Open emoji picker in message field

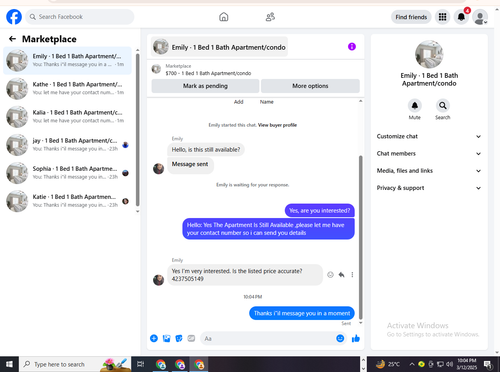340,339
